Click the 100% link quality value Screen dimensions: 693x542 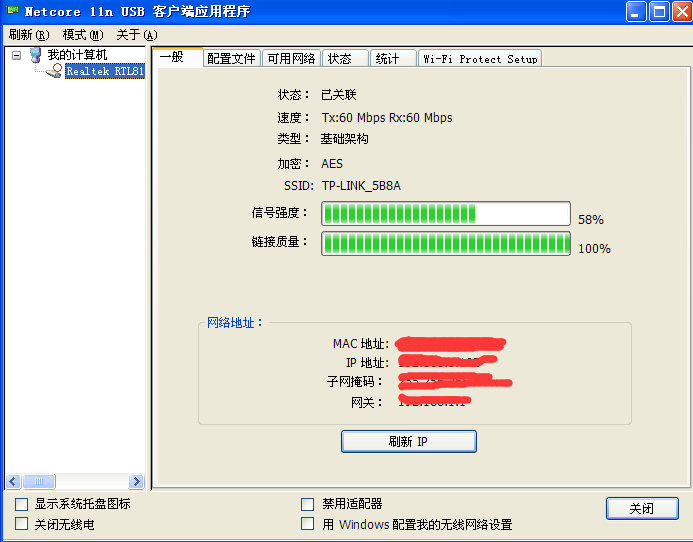coord(594,248)
